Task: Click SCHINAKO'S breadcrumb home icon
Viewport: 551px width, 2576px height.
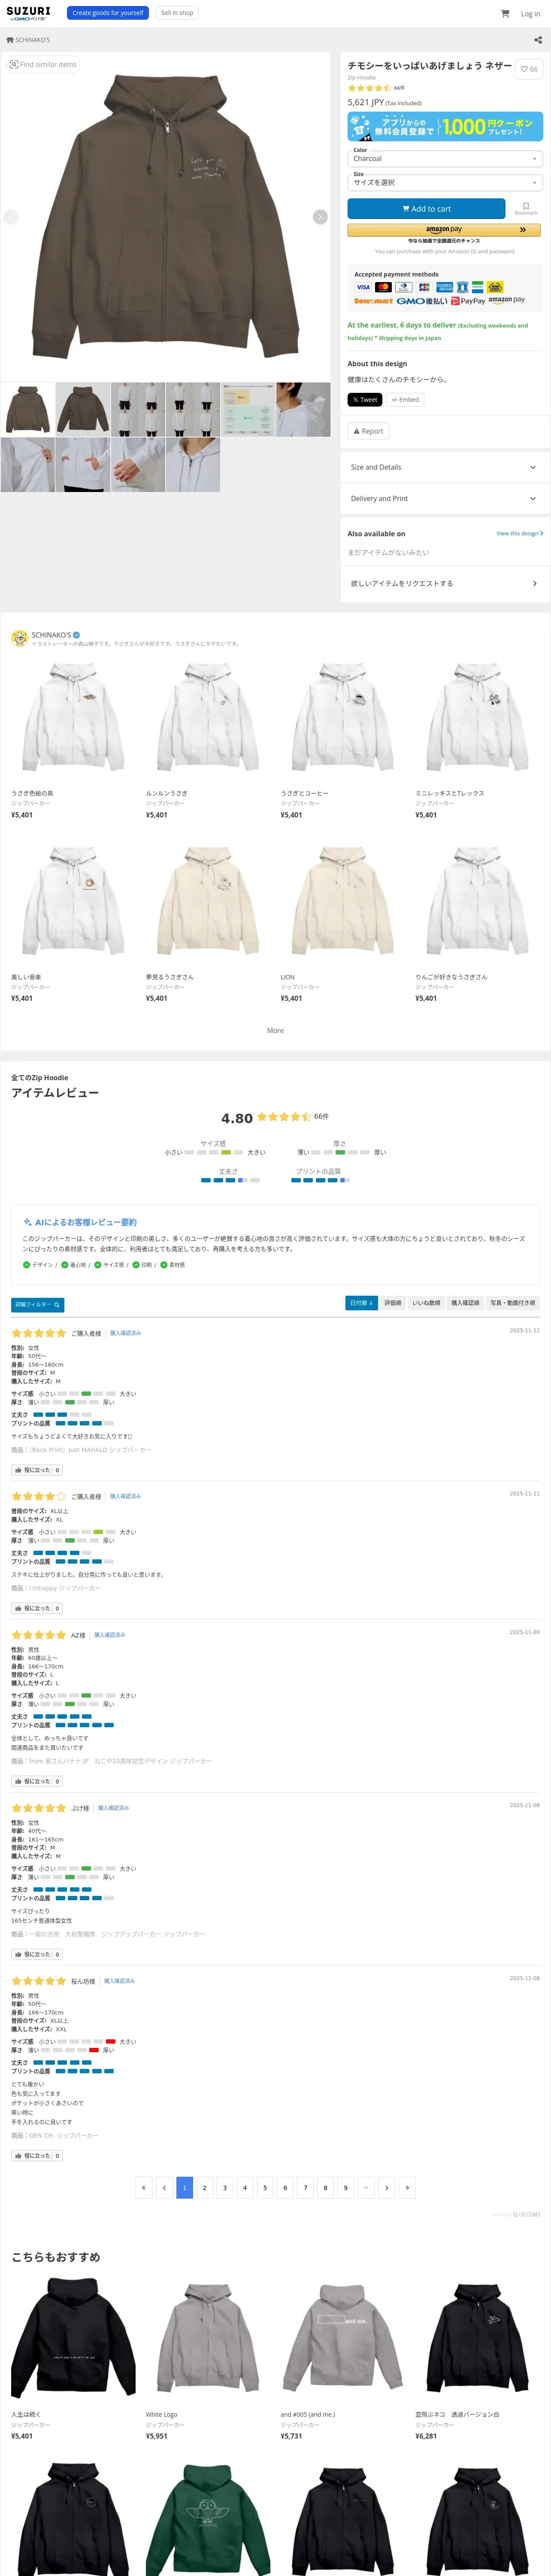Action: point(10,40)
